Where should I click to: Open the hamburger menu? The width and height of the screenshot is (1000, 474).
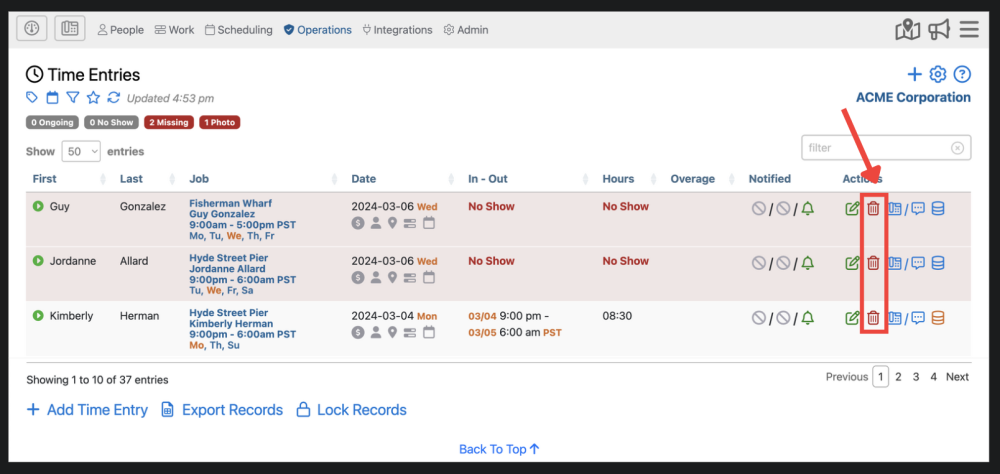click(968, 30)
